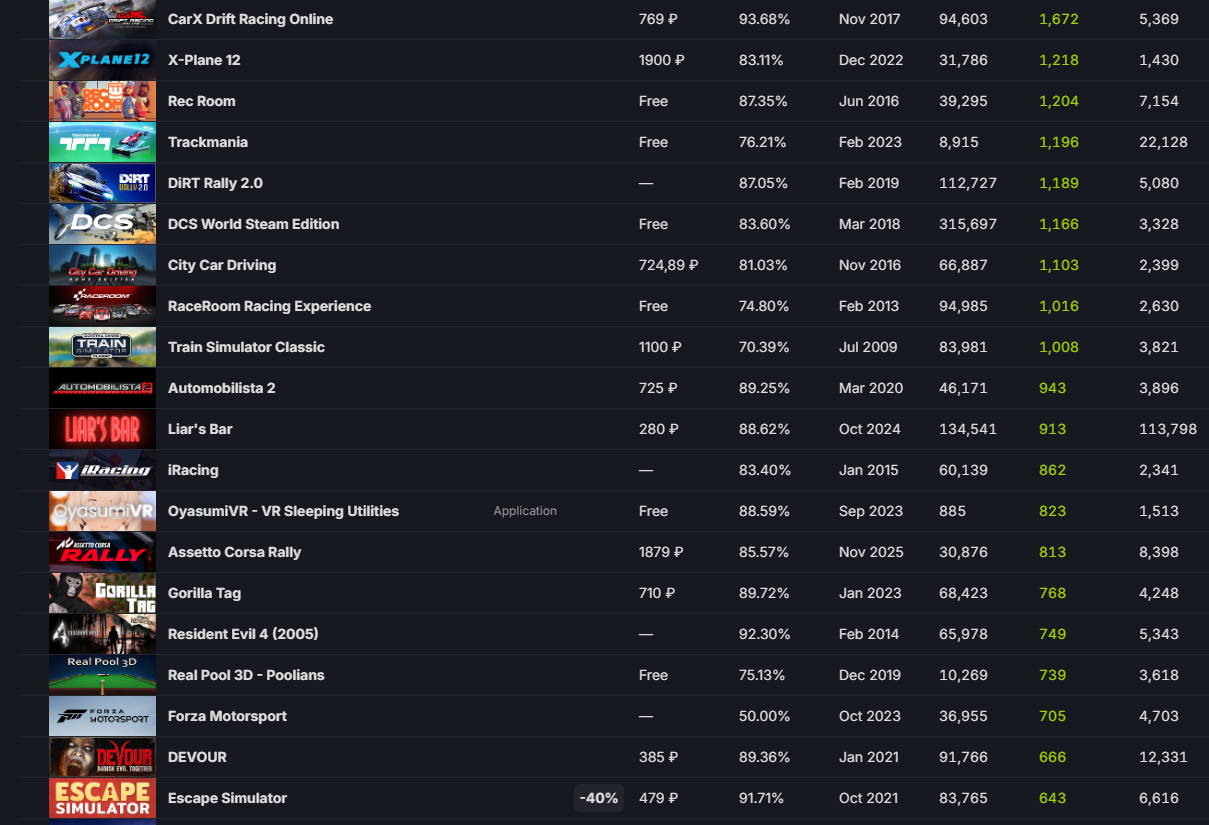The width and height of the screenshot is (1209, 825).
Task: Open the Forza Motorsport logo thumbnail
Action: pyautogui.click(x=102, y=716)
